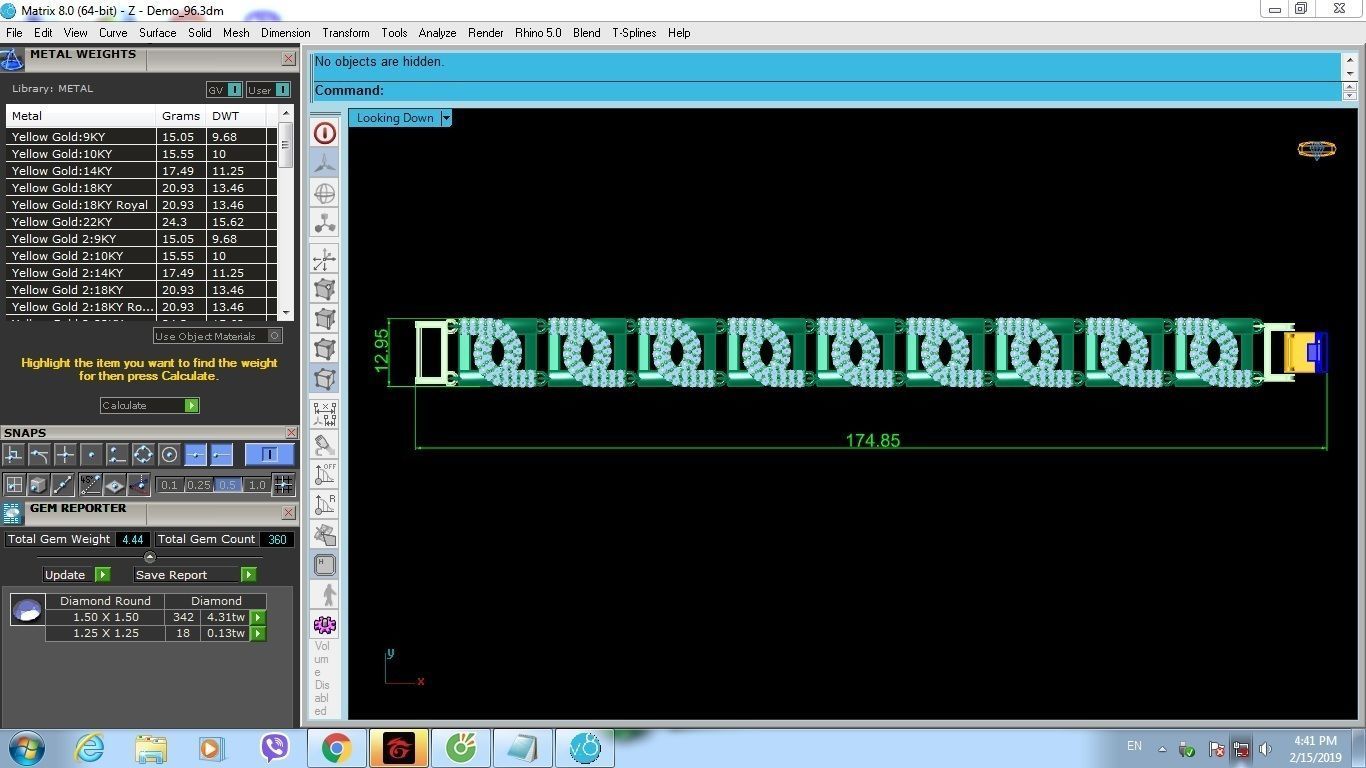Click the red power icon in viewport sidebar

[x=325, y=133]
